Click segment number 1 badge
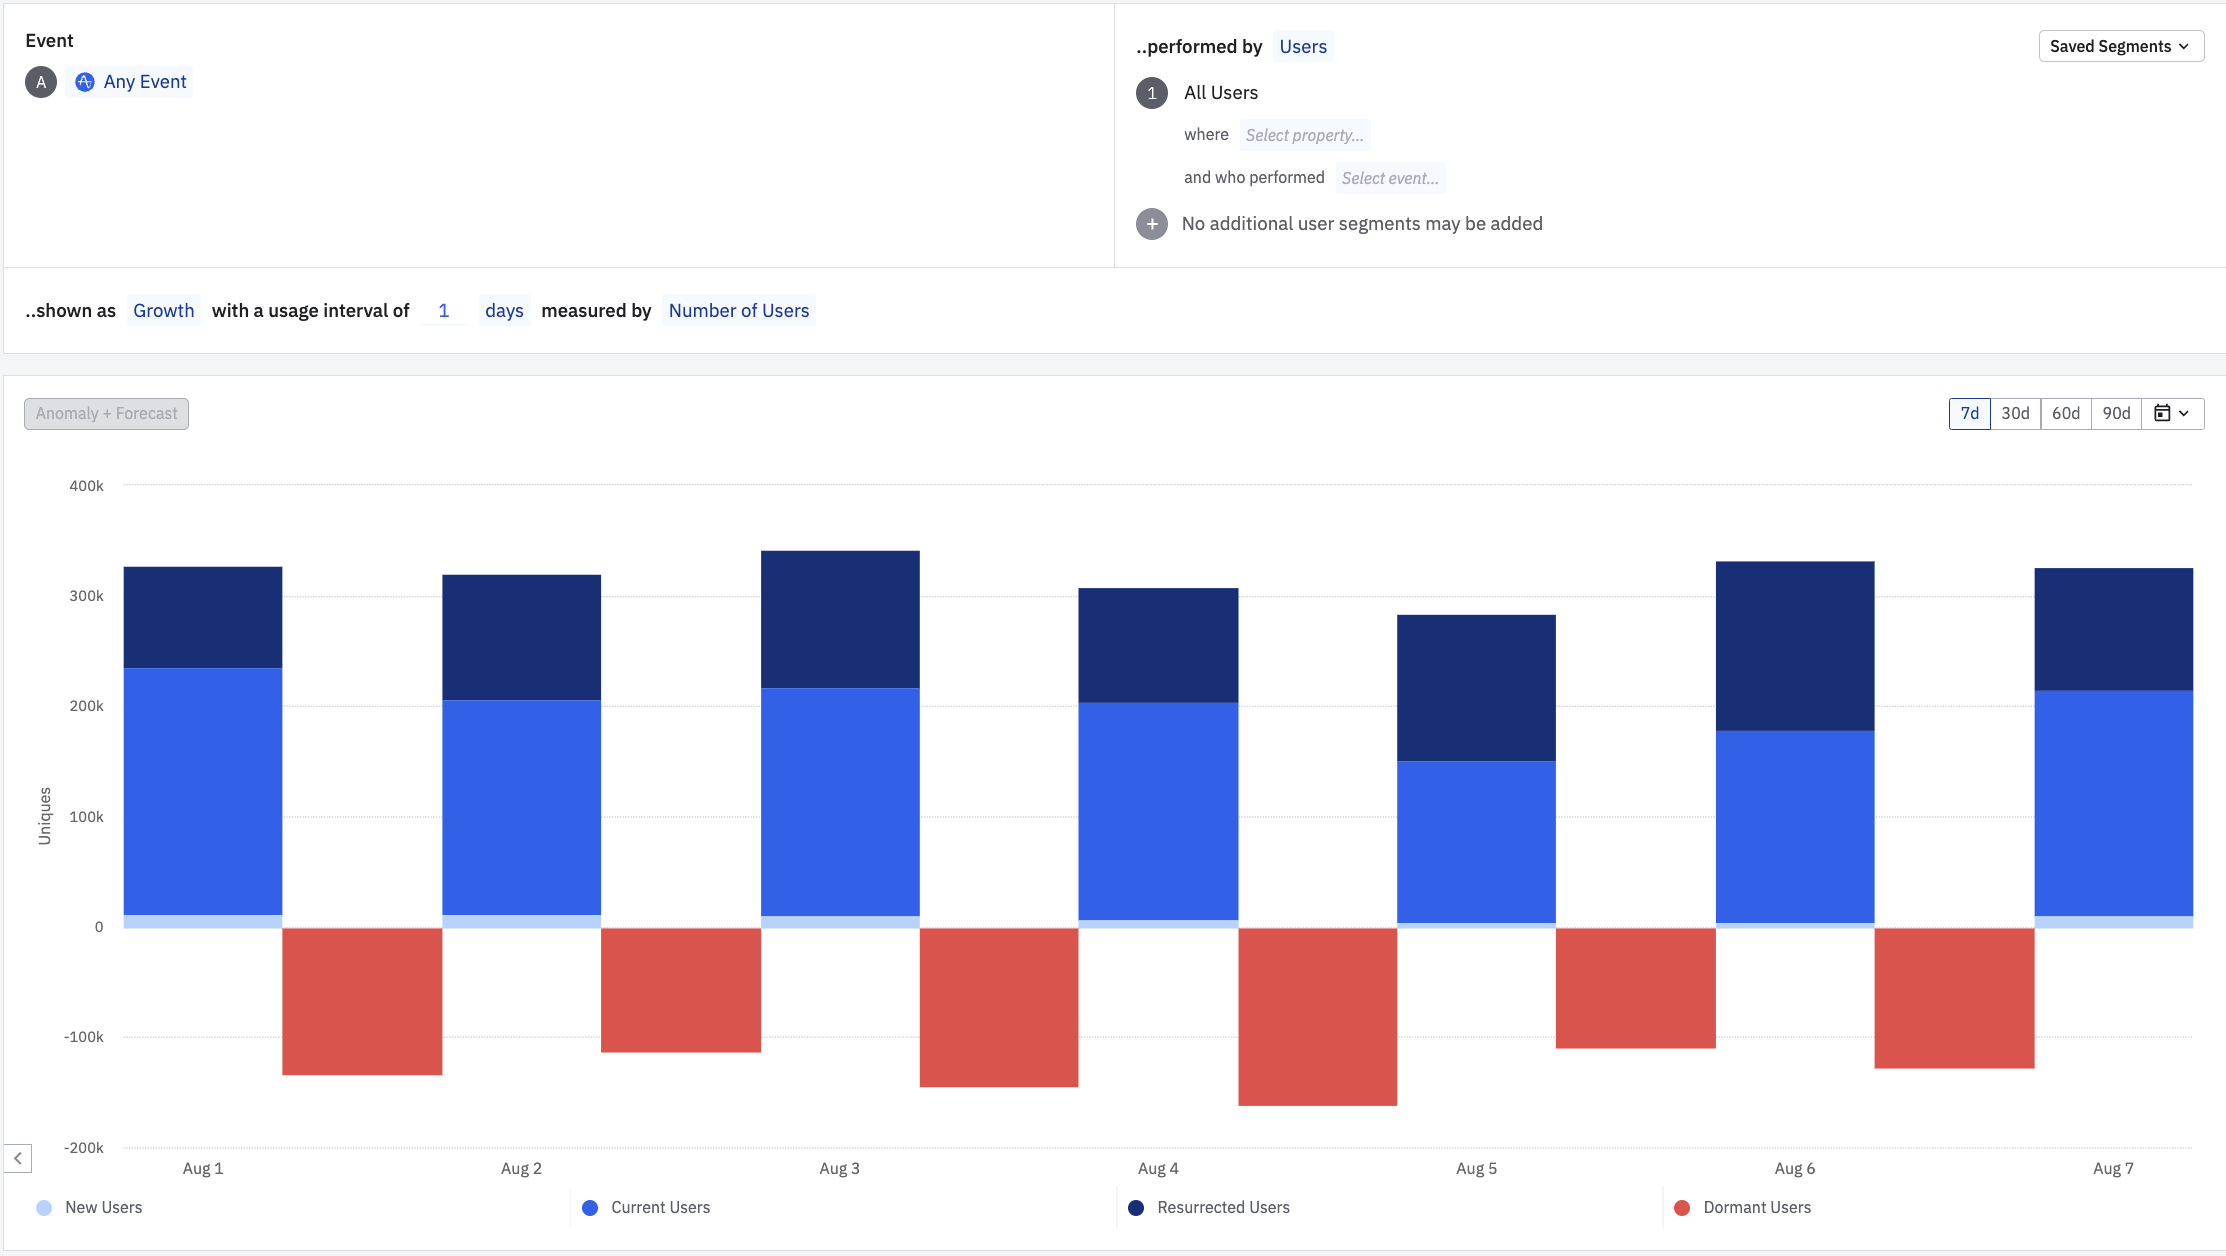 coord(1152,93)
